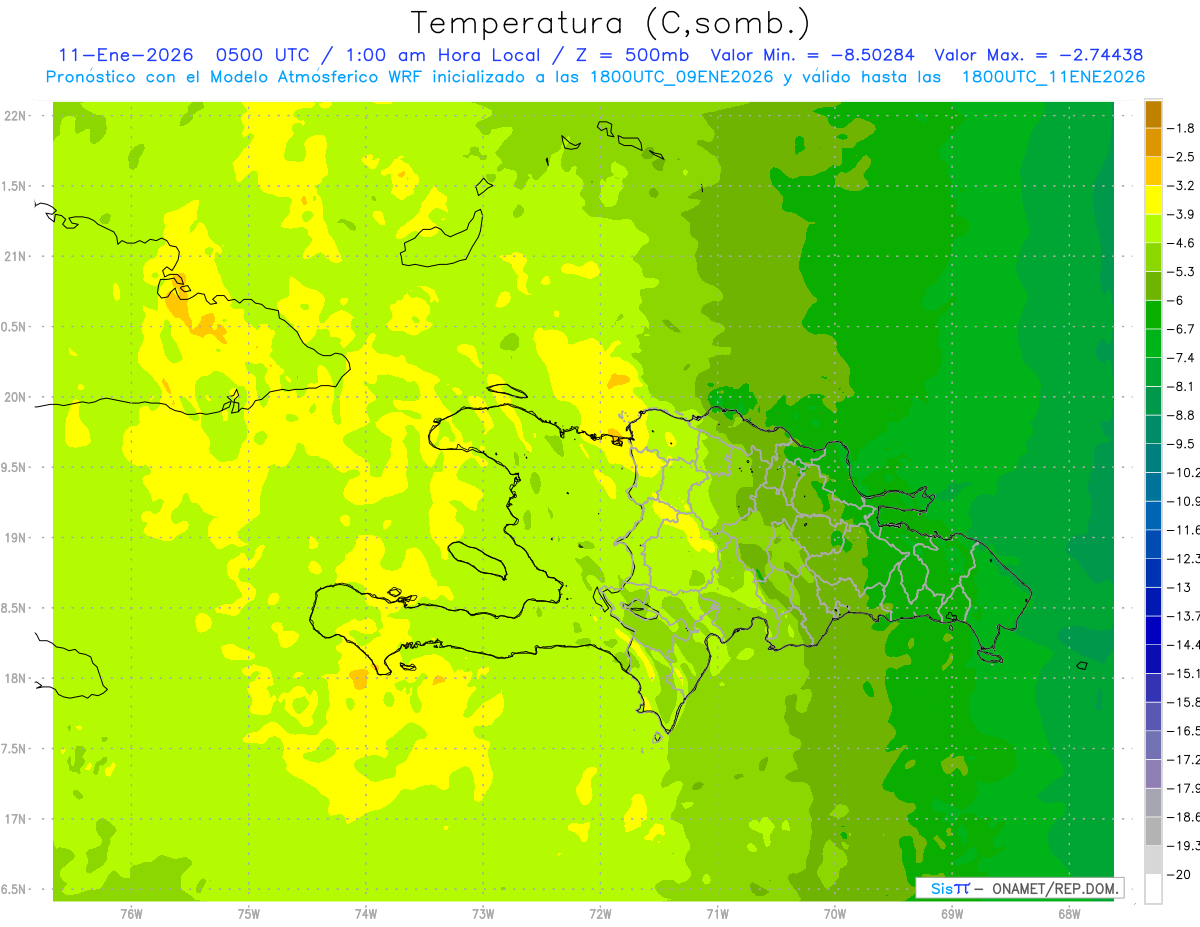Click the '-6.7' colorbar label
Image resolution: width=1200 pixels, height=927 pixels.
(x=1183, y=329)
